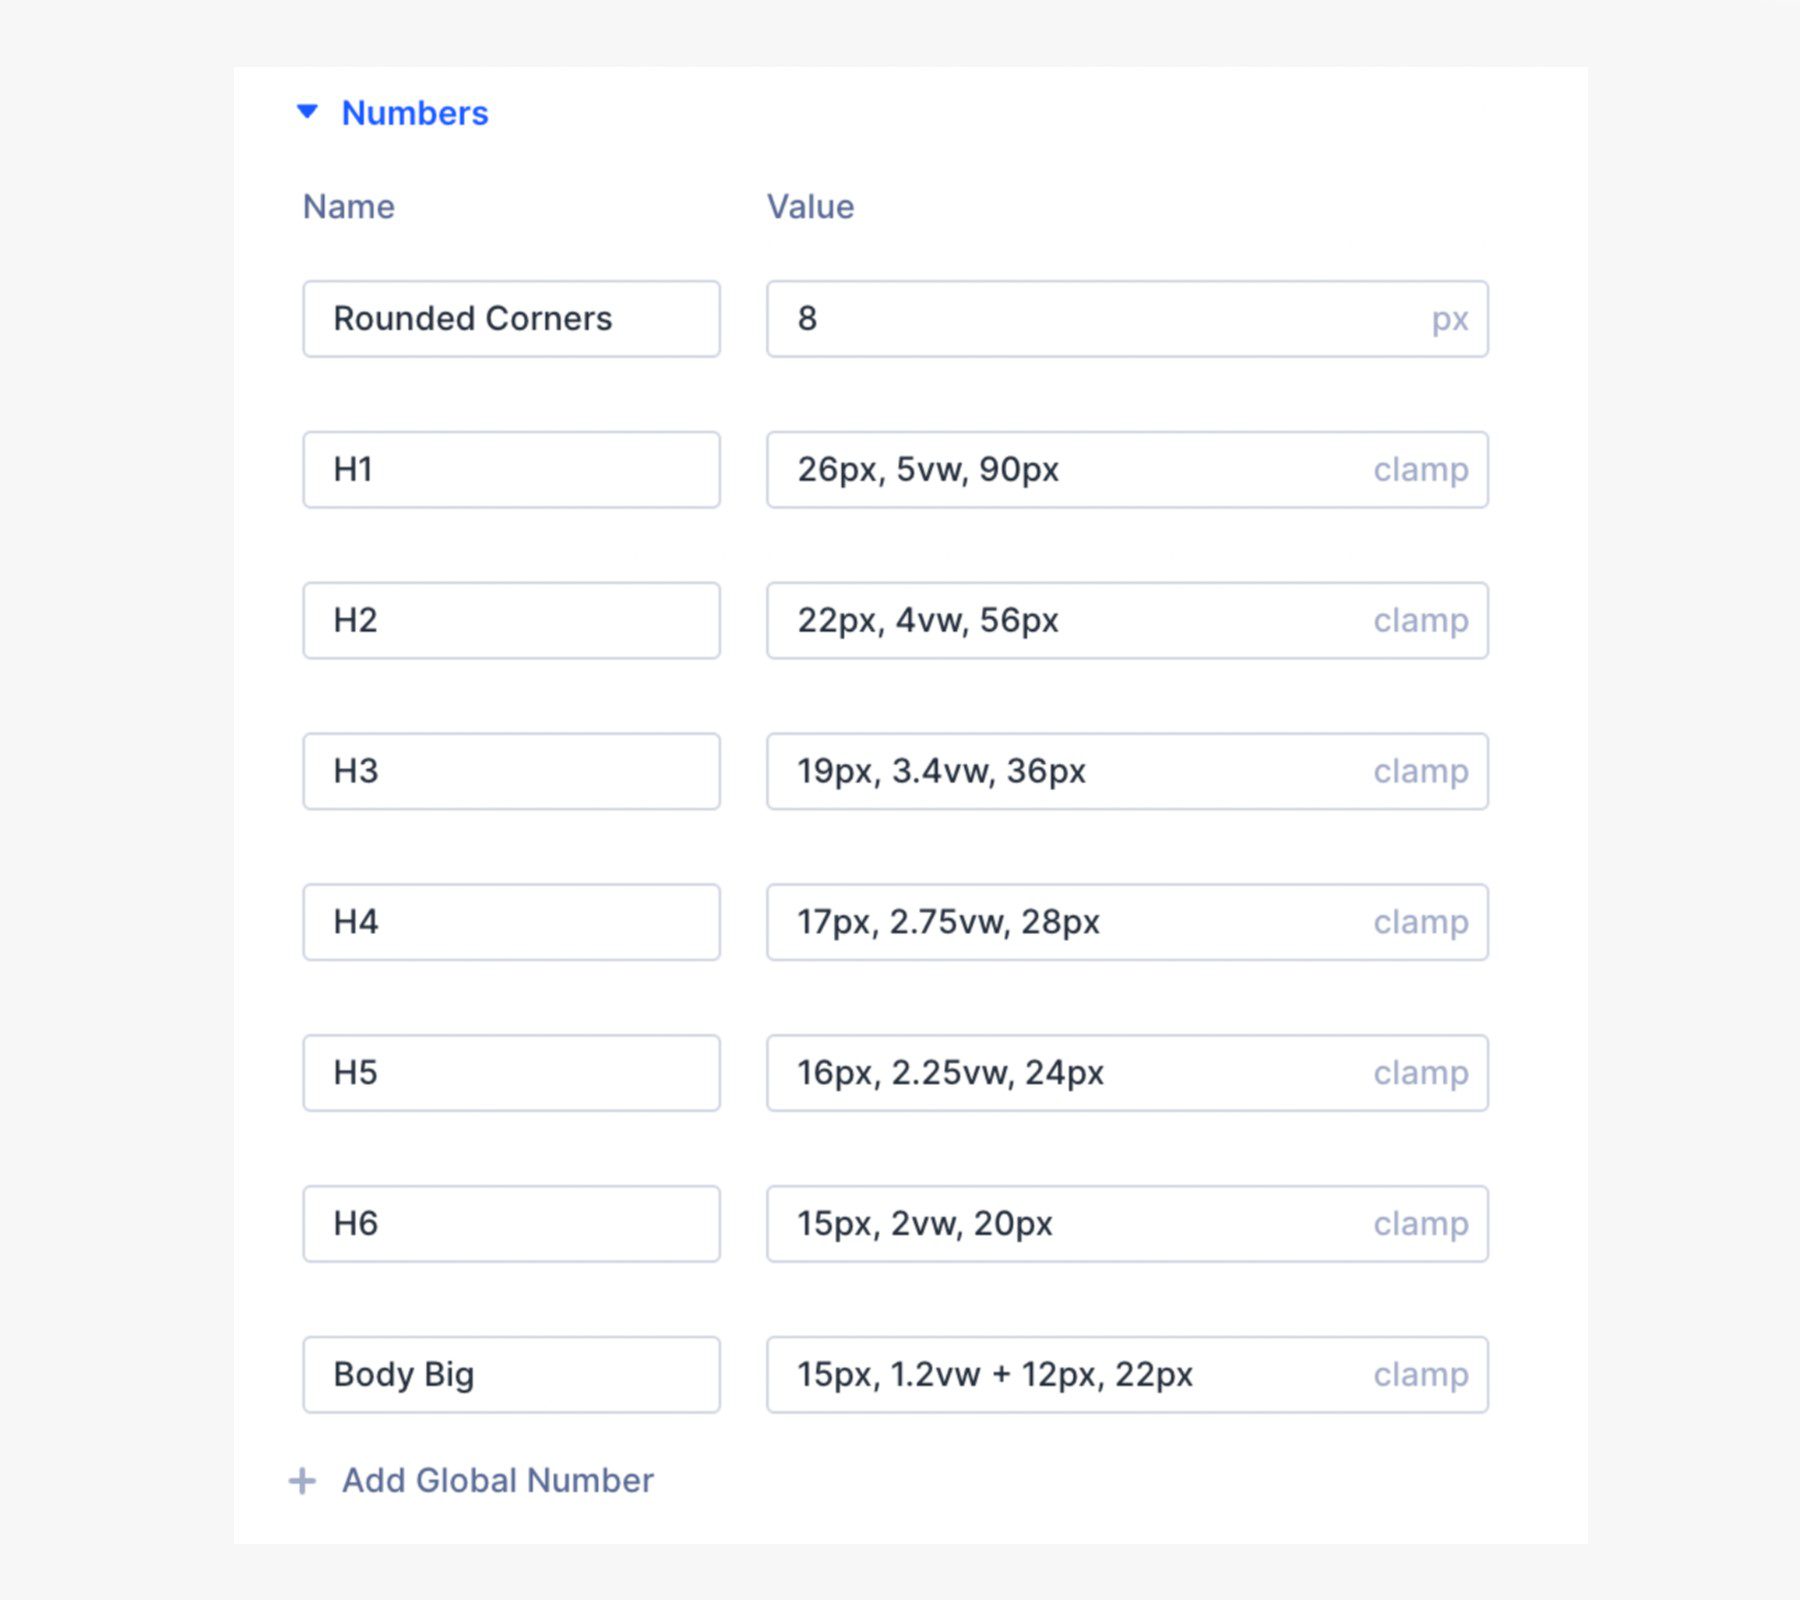Click the clamp label in the Body Big value field
The image size is (1800, 1600).
1419,1374
